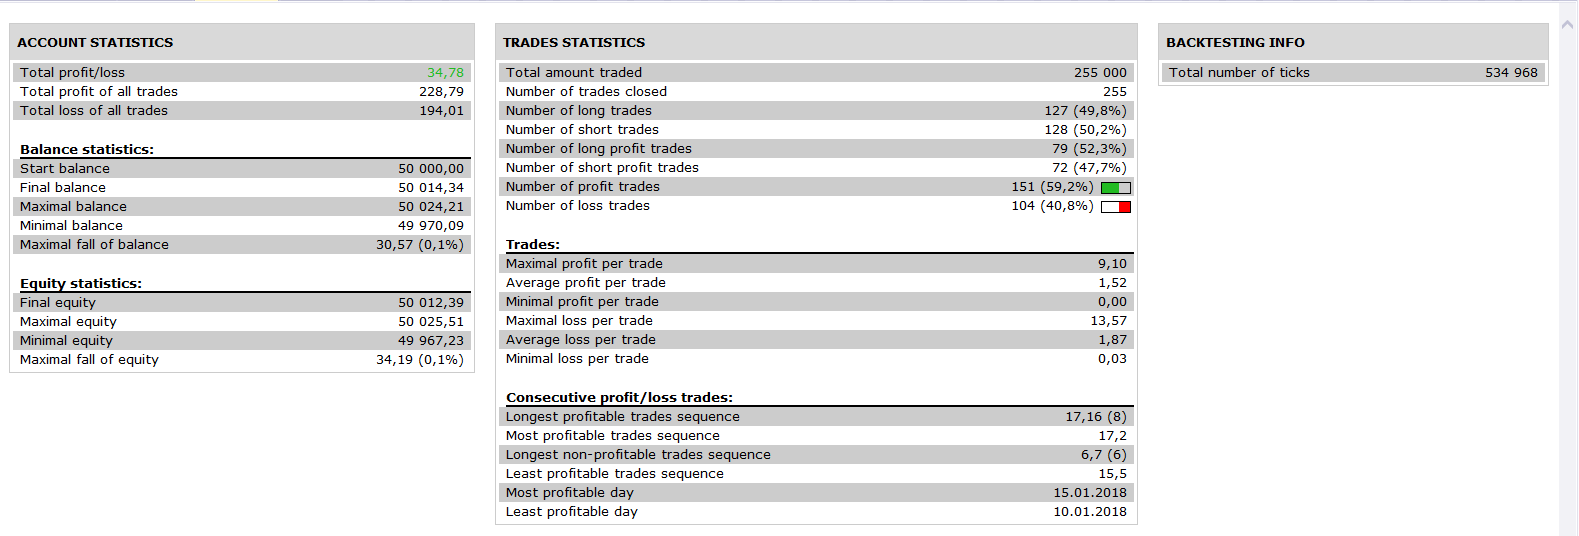The height and width of the screenshot is (536, 1579).
Task: Select the Number of long trades row
Action: (816, 110)
